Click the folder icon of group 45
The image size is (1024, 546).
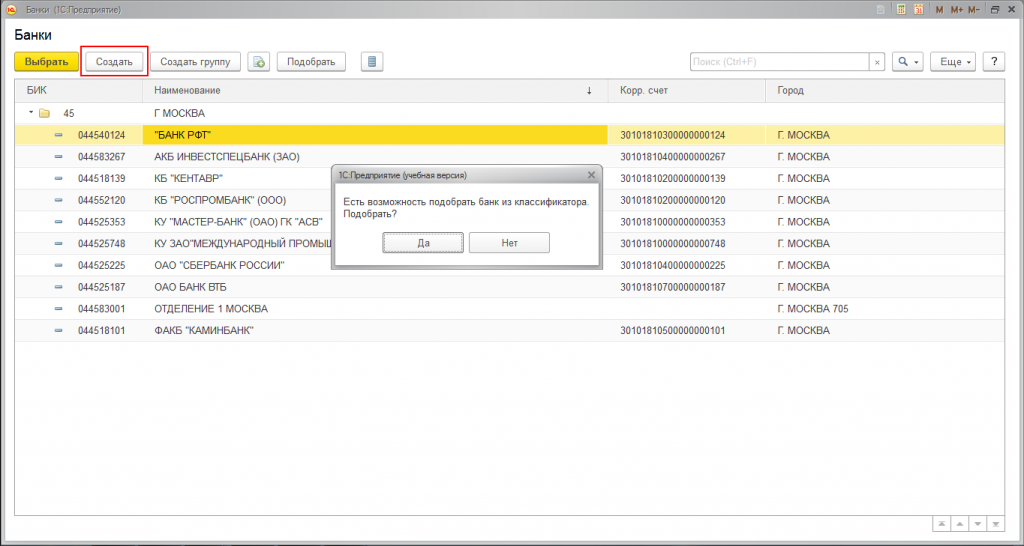(44, 113)
